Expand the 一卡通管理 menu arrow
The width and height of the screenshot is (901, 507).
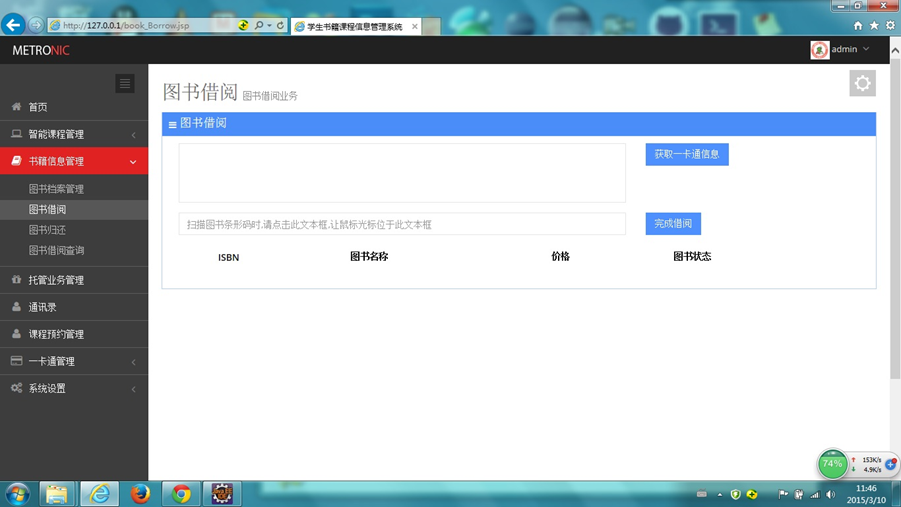click(x=133, y=362)
